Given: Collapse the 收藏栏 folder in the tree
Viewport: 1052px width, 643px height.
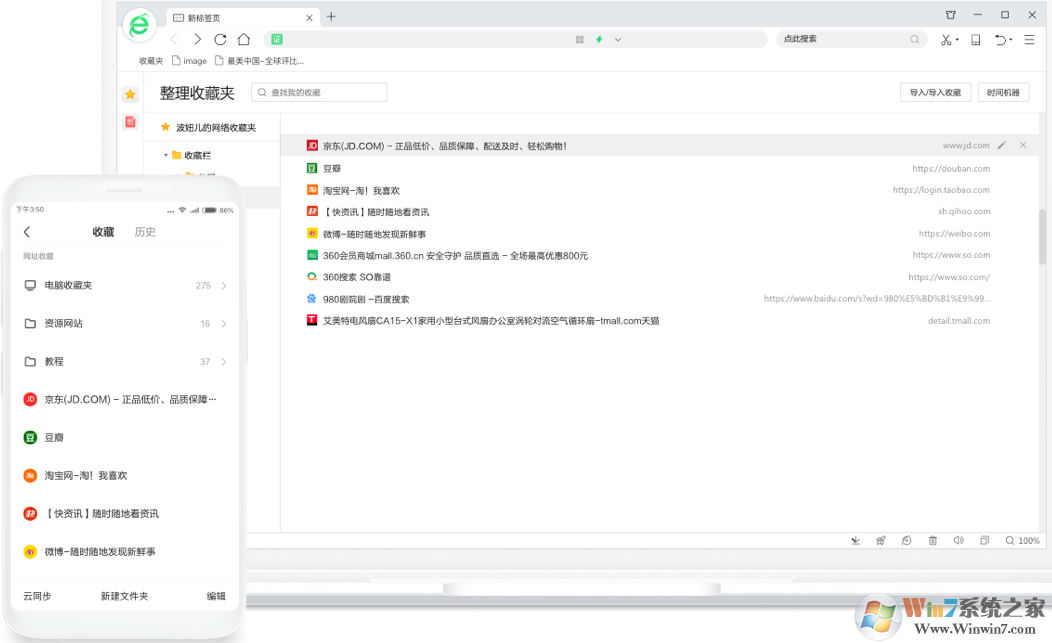Looking at the screenshot, I should (166, 155).
